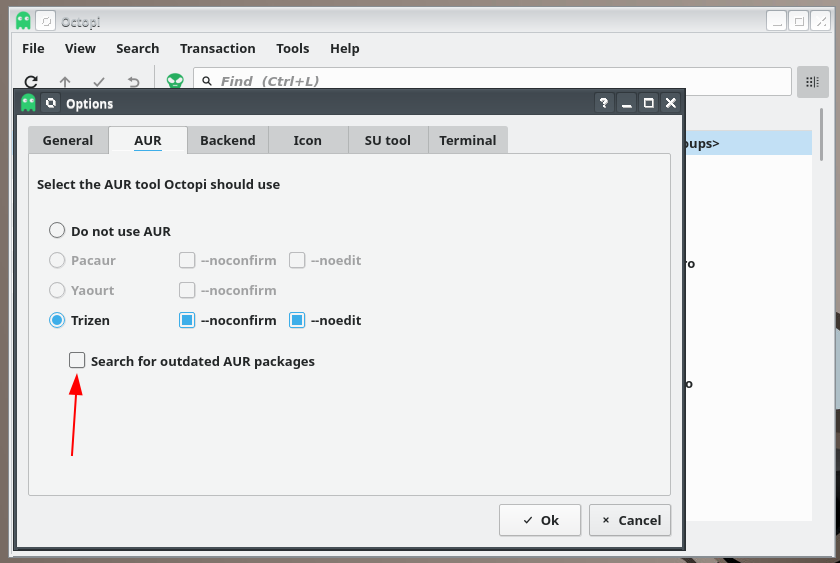The image size is (840, 563).
Task: Click the highlighted groups row in Octopi window
Action: 748,143
